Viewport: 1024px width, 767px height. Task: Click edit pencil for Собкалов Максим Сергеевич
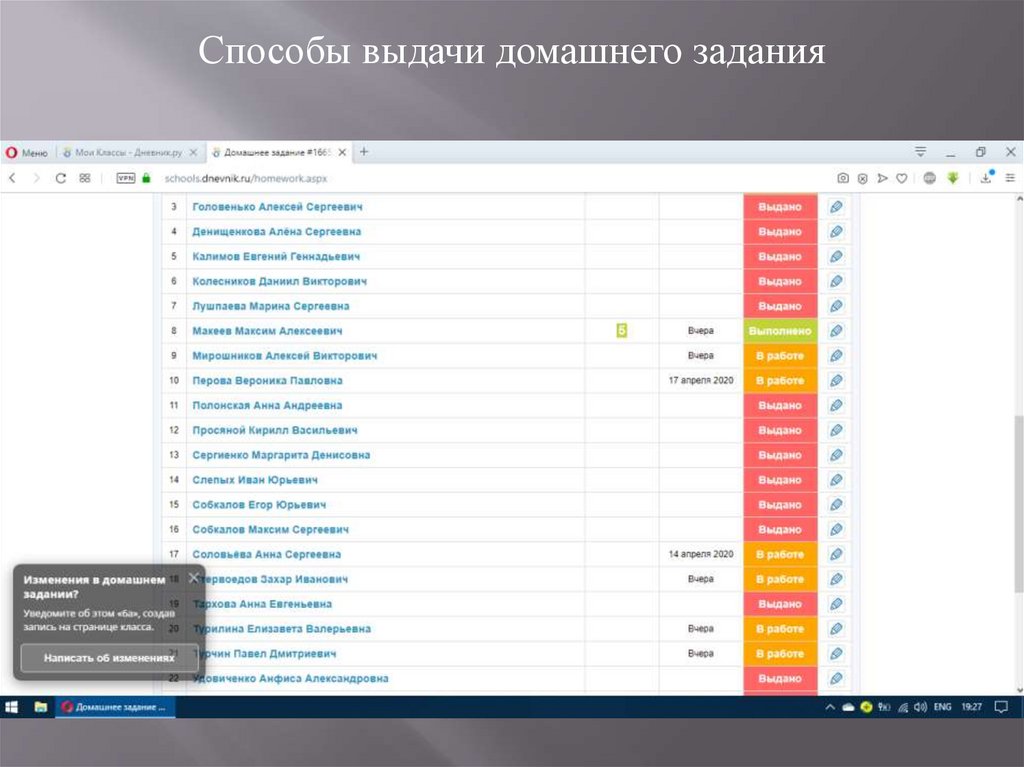[836, 530]
